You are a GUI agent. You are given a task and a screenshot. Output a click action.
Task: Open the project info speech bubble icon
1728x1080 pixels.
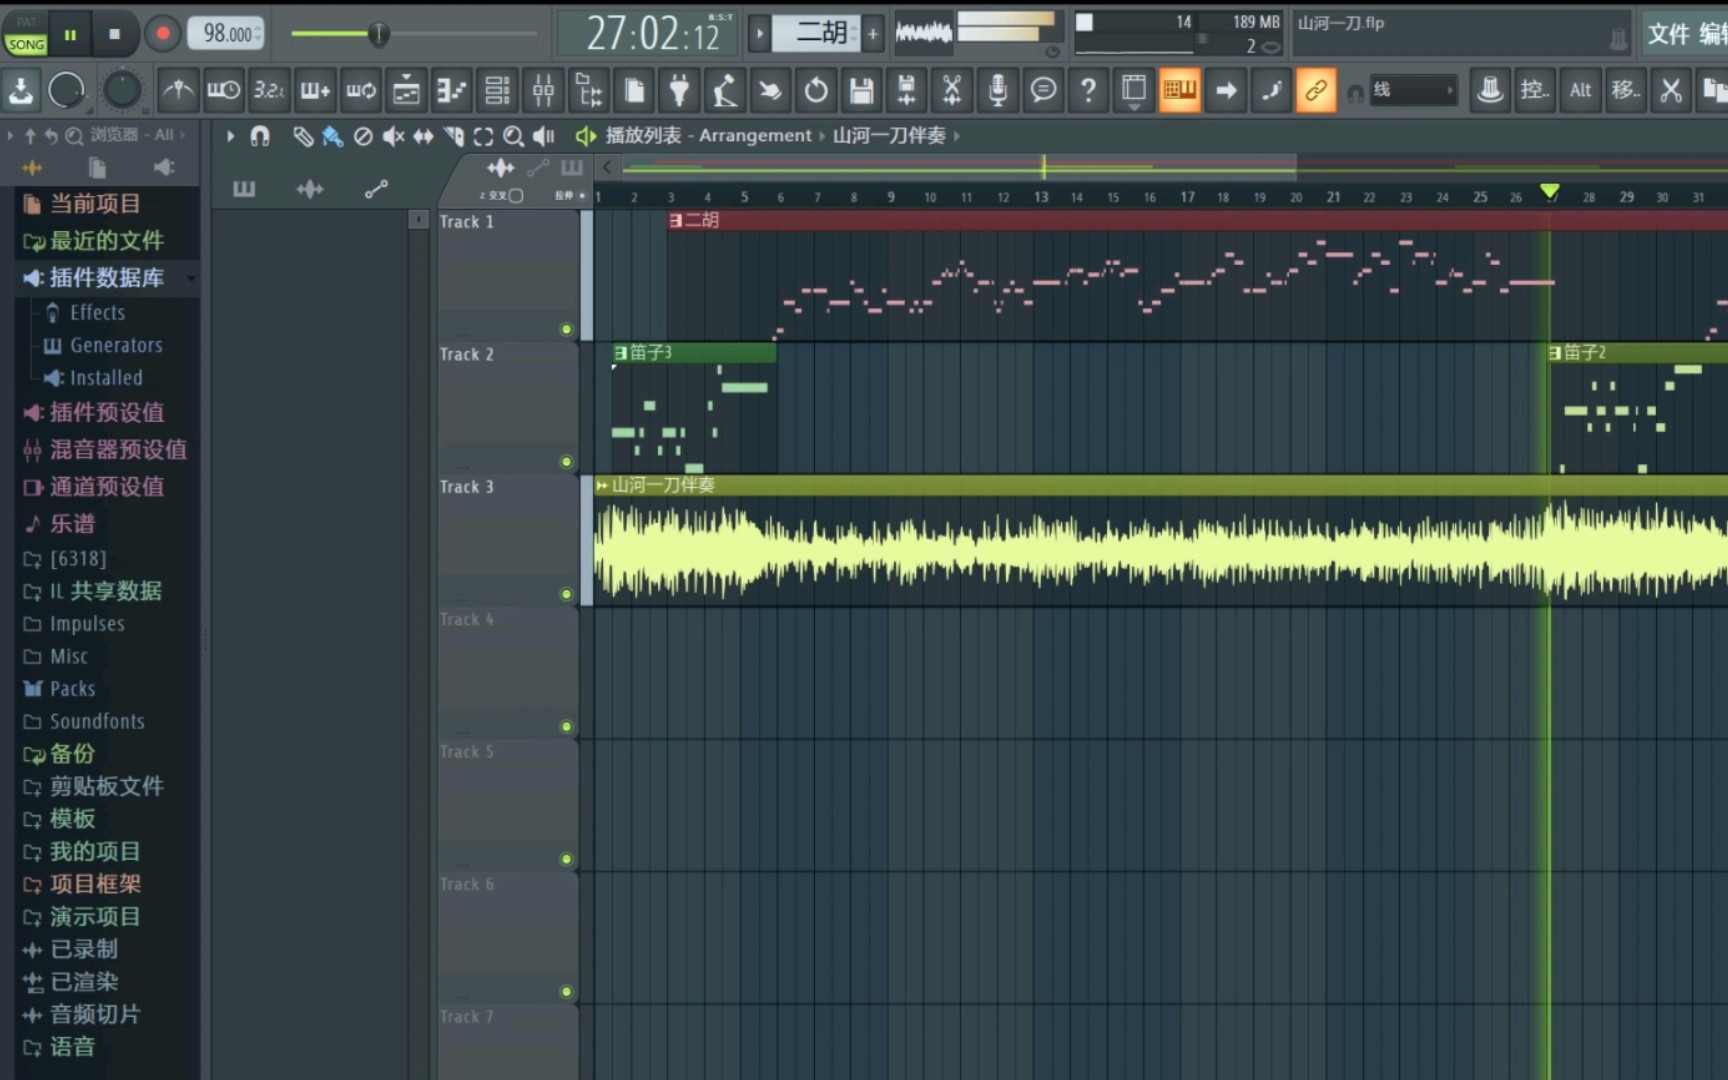1043,91
